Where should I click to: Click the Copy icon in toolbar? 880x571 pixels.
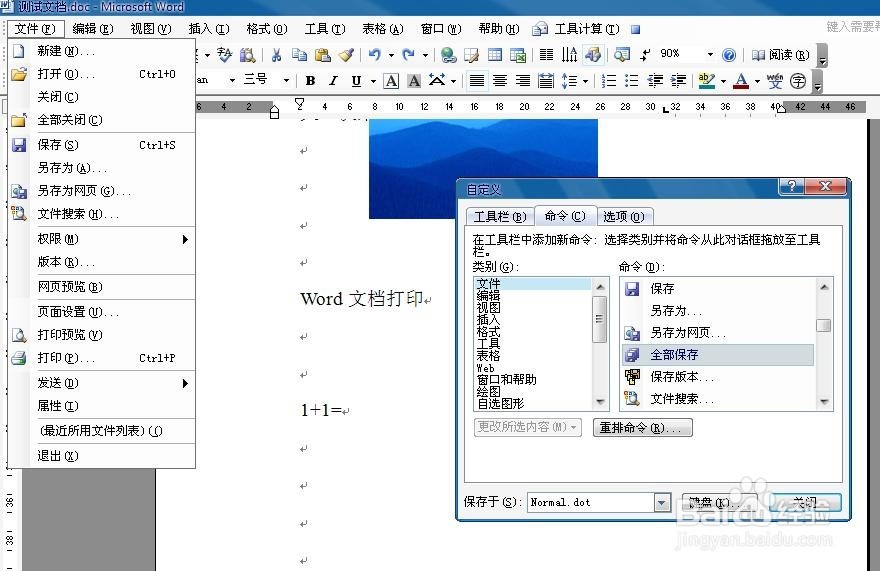point(299,55)
